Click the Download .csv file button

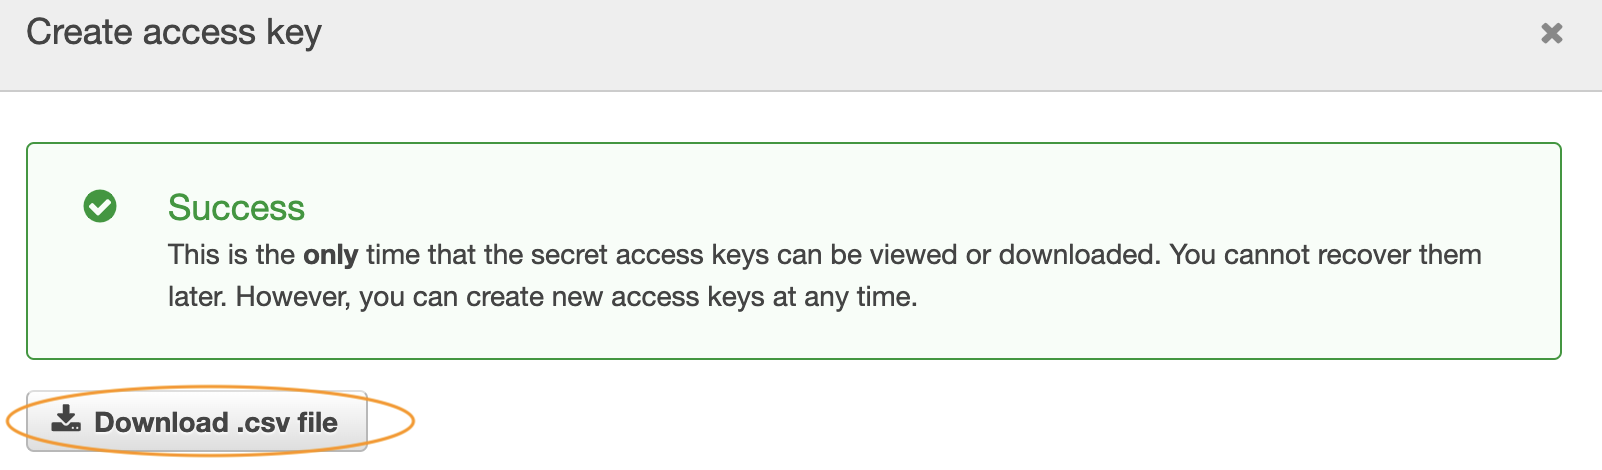(197, 421)
